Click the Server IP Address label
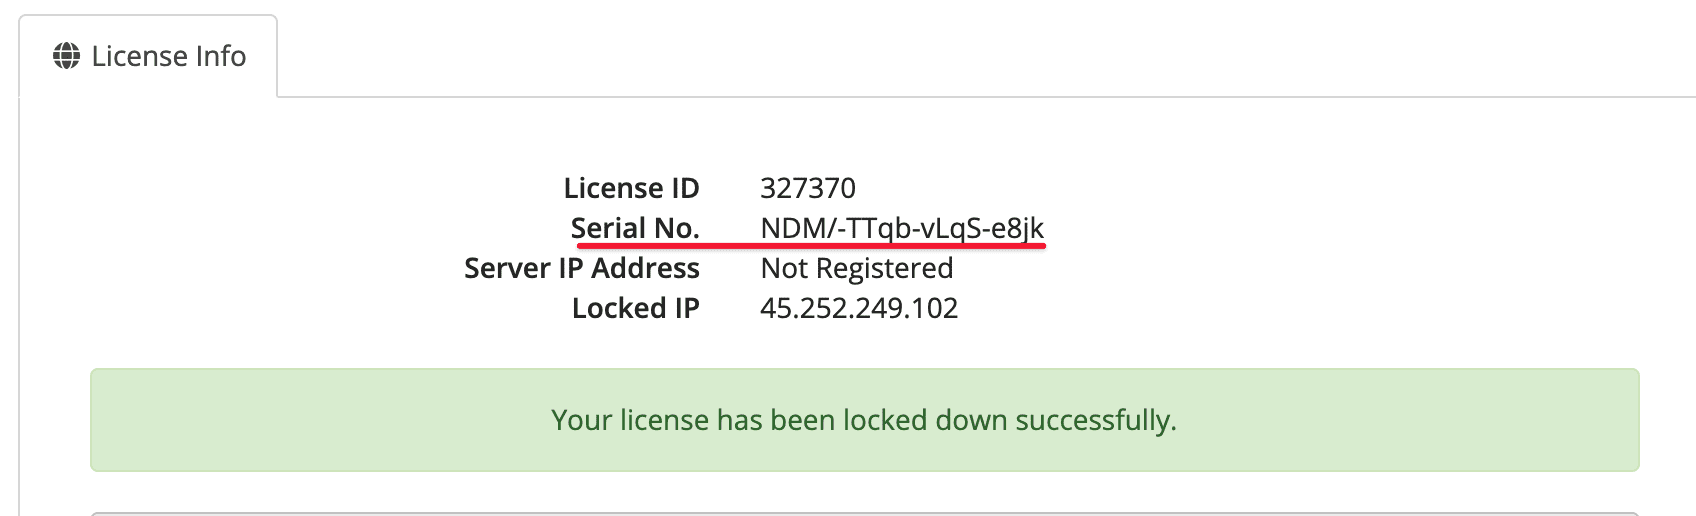Viewport: 1696px width, 516px height. click(582, 268)
